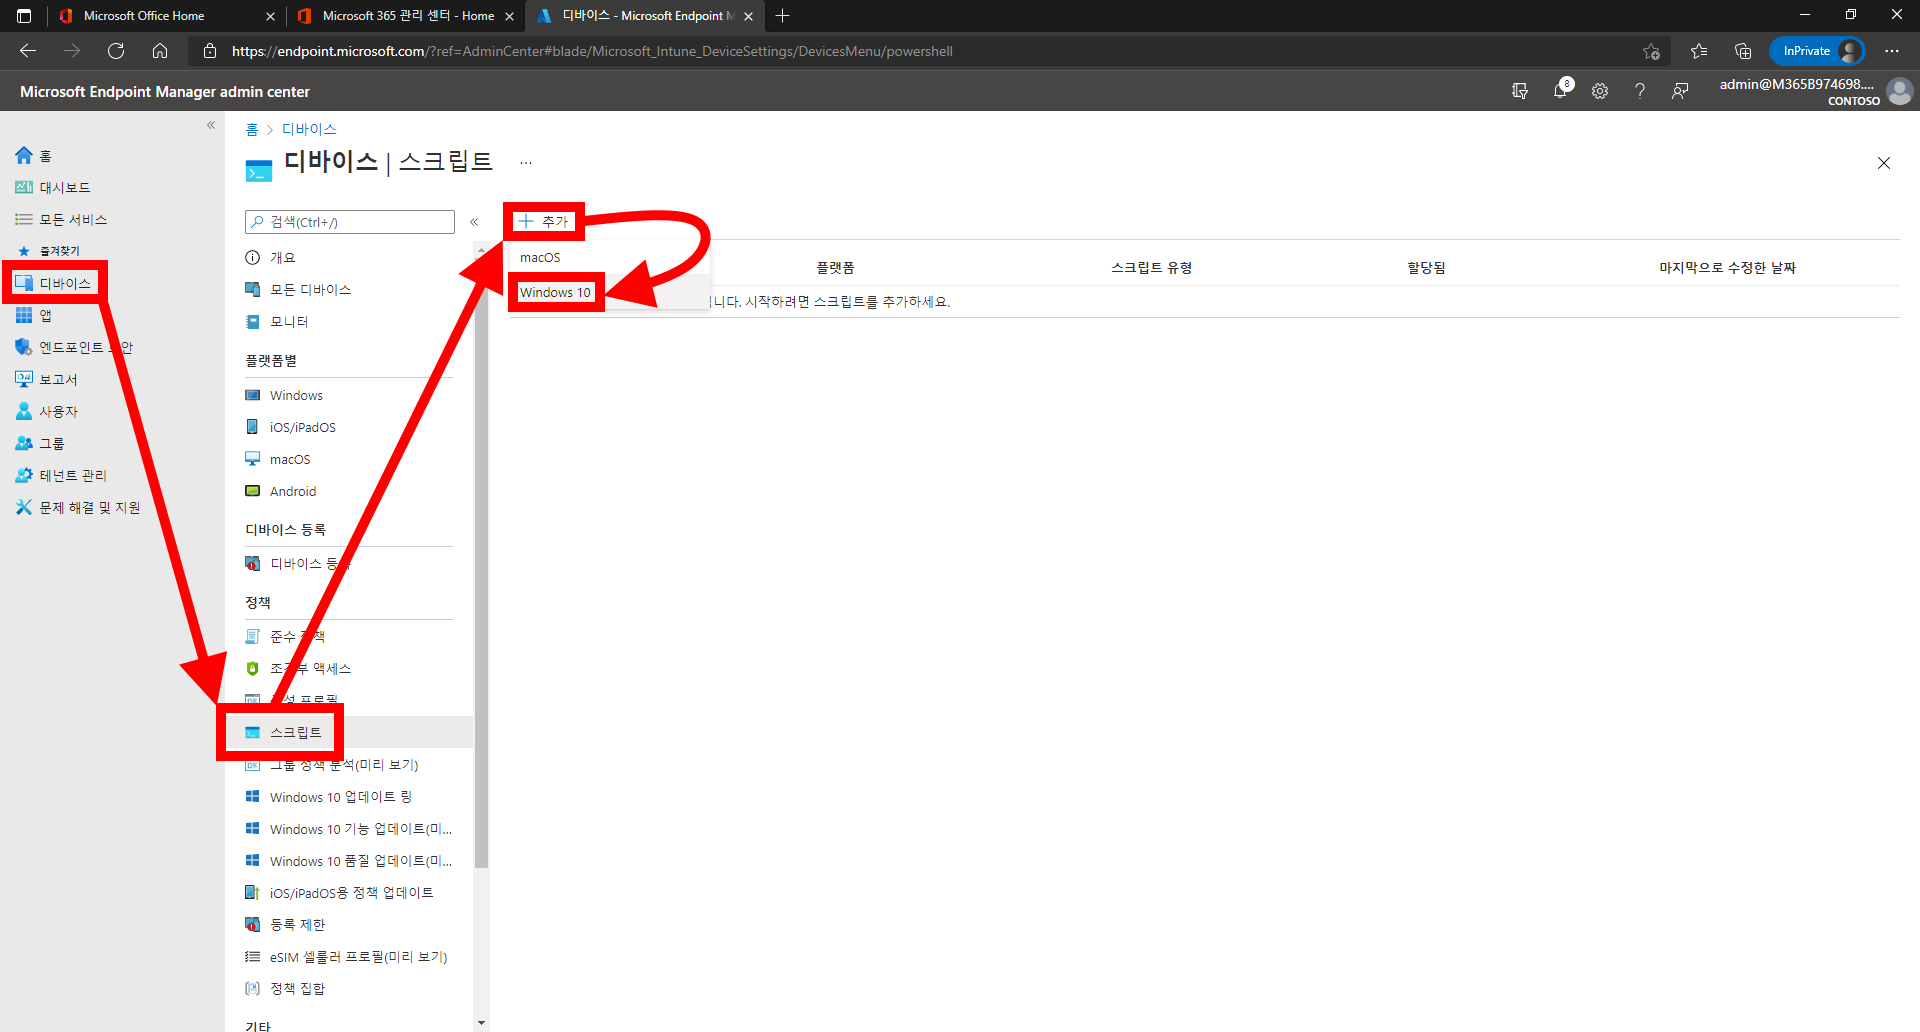Viewport: 1920px width, 1032px height.
Task: Choose Windows 10 from add dropdown
Action: 555,292
